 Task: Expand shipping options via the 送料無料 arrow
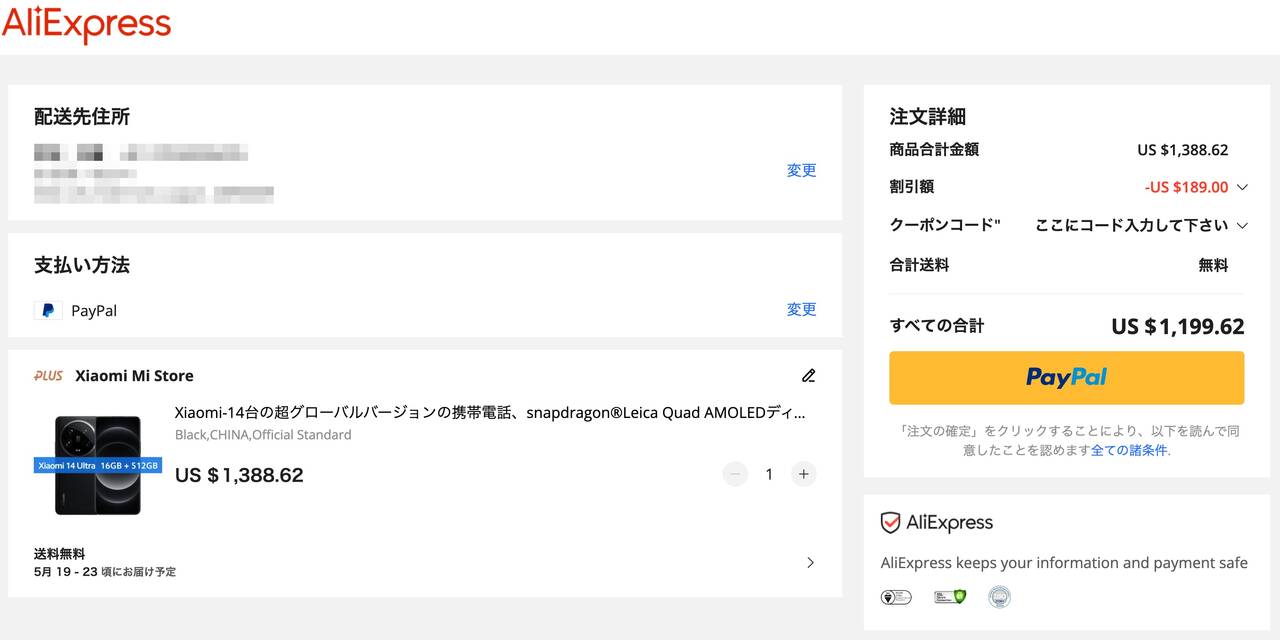[x=810, y=562]
